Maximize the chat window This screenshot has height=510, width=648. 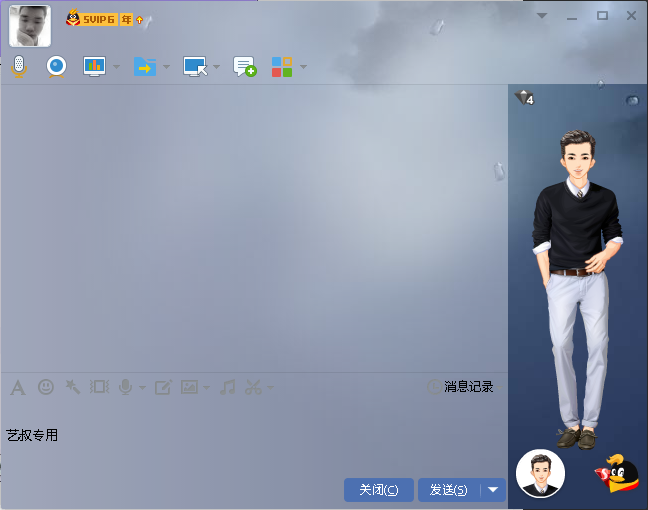coord(602,16)
